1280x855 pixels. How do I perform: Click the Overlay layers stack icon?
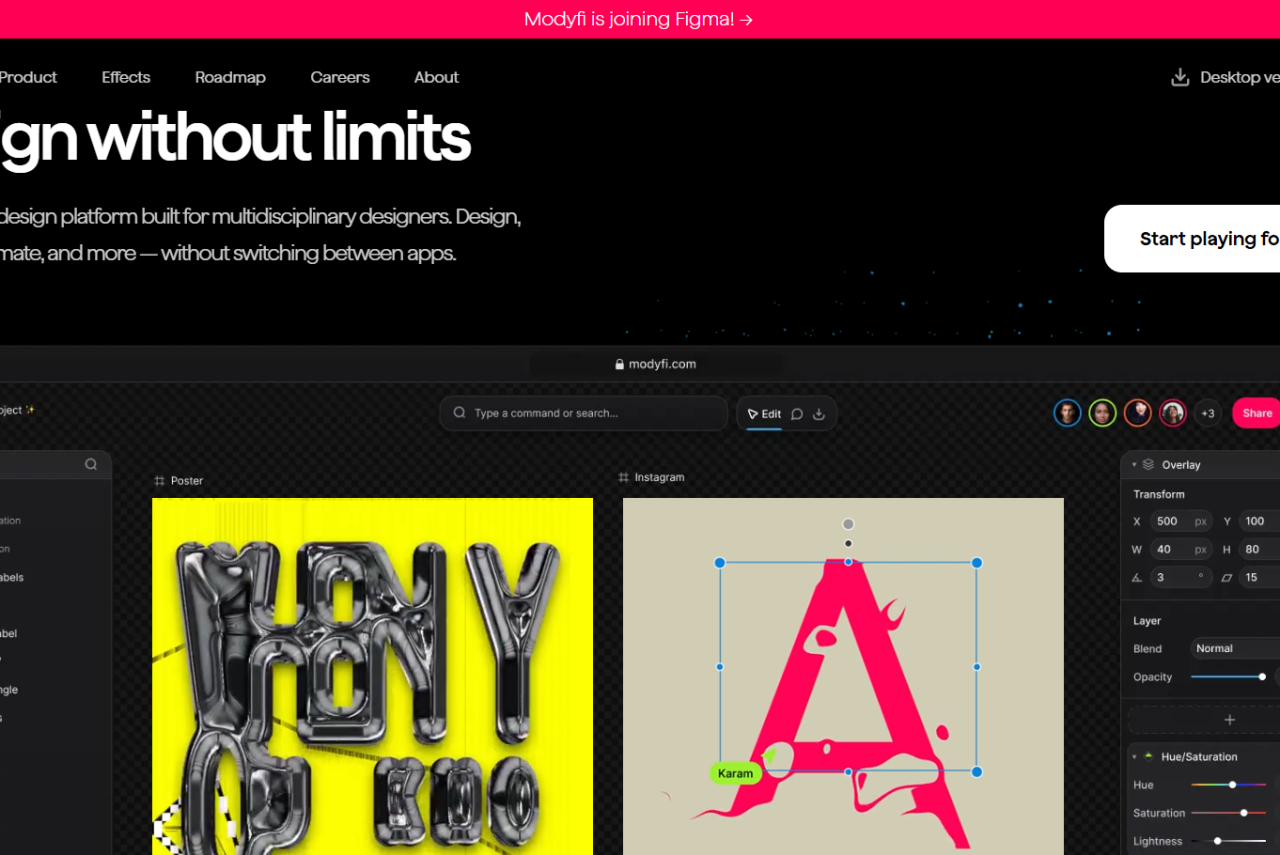[x=1148, y=465]
